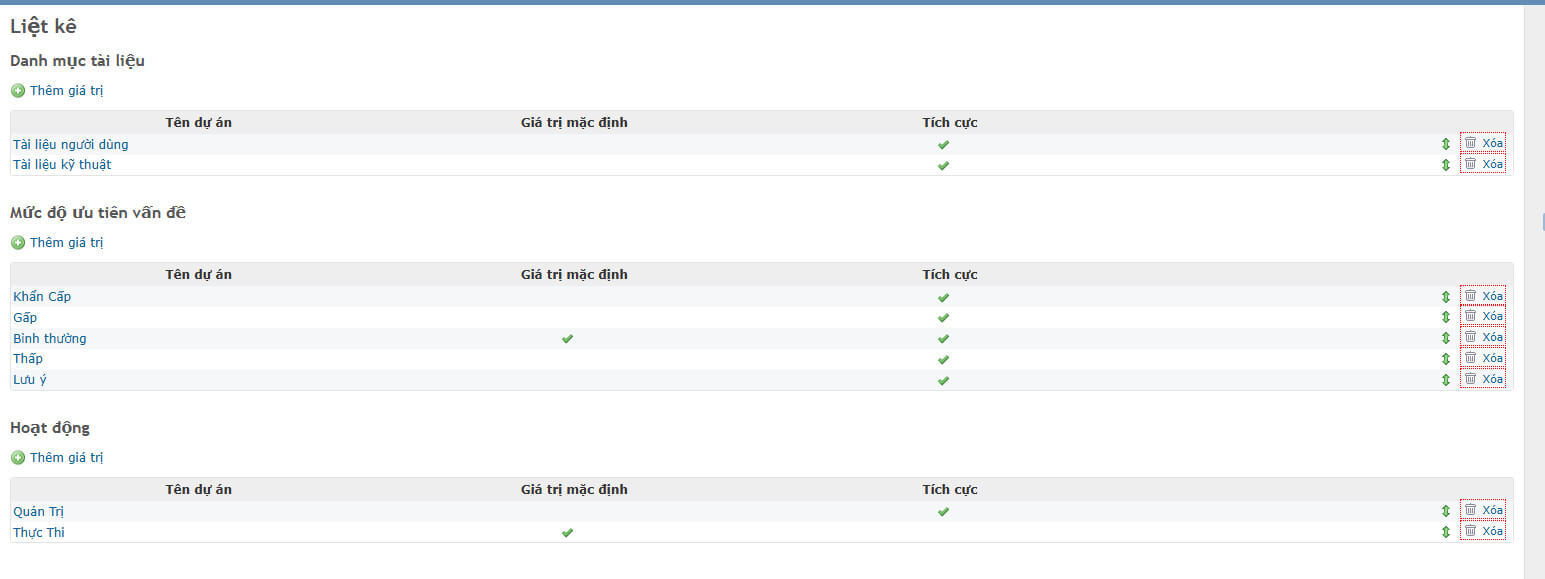Click active checkmark for Tài liệu người dùng

943,145
